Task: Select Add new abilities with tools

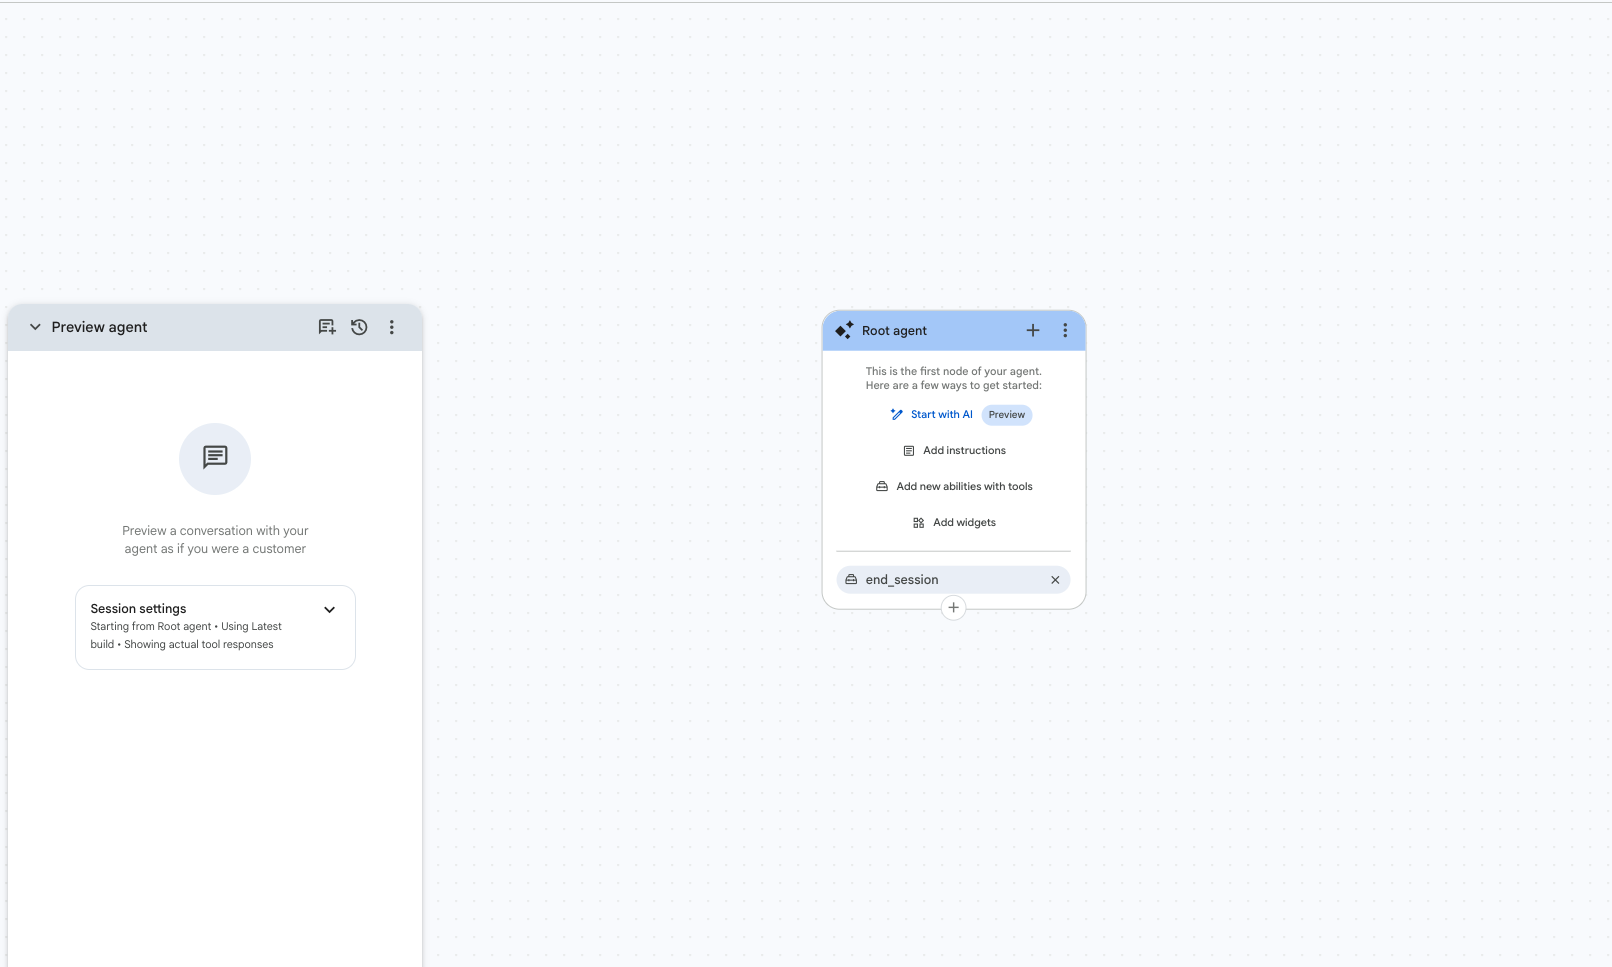Action: 954,487
